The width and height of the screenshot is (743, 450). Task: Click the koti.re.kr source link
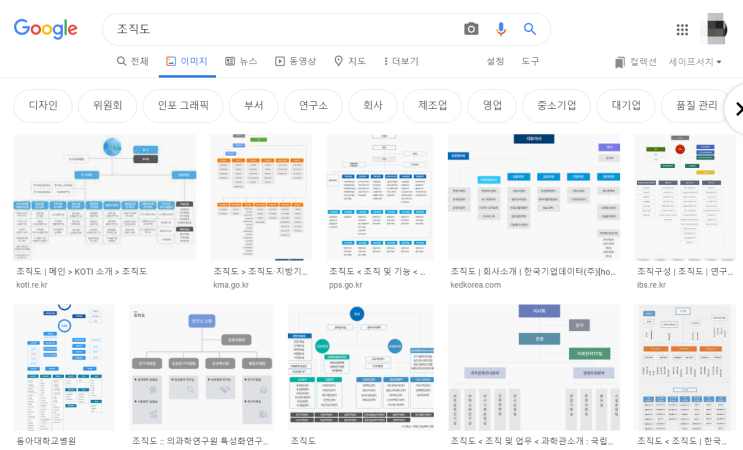32,285
